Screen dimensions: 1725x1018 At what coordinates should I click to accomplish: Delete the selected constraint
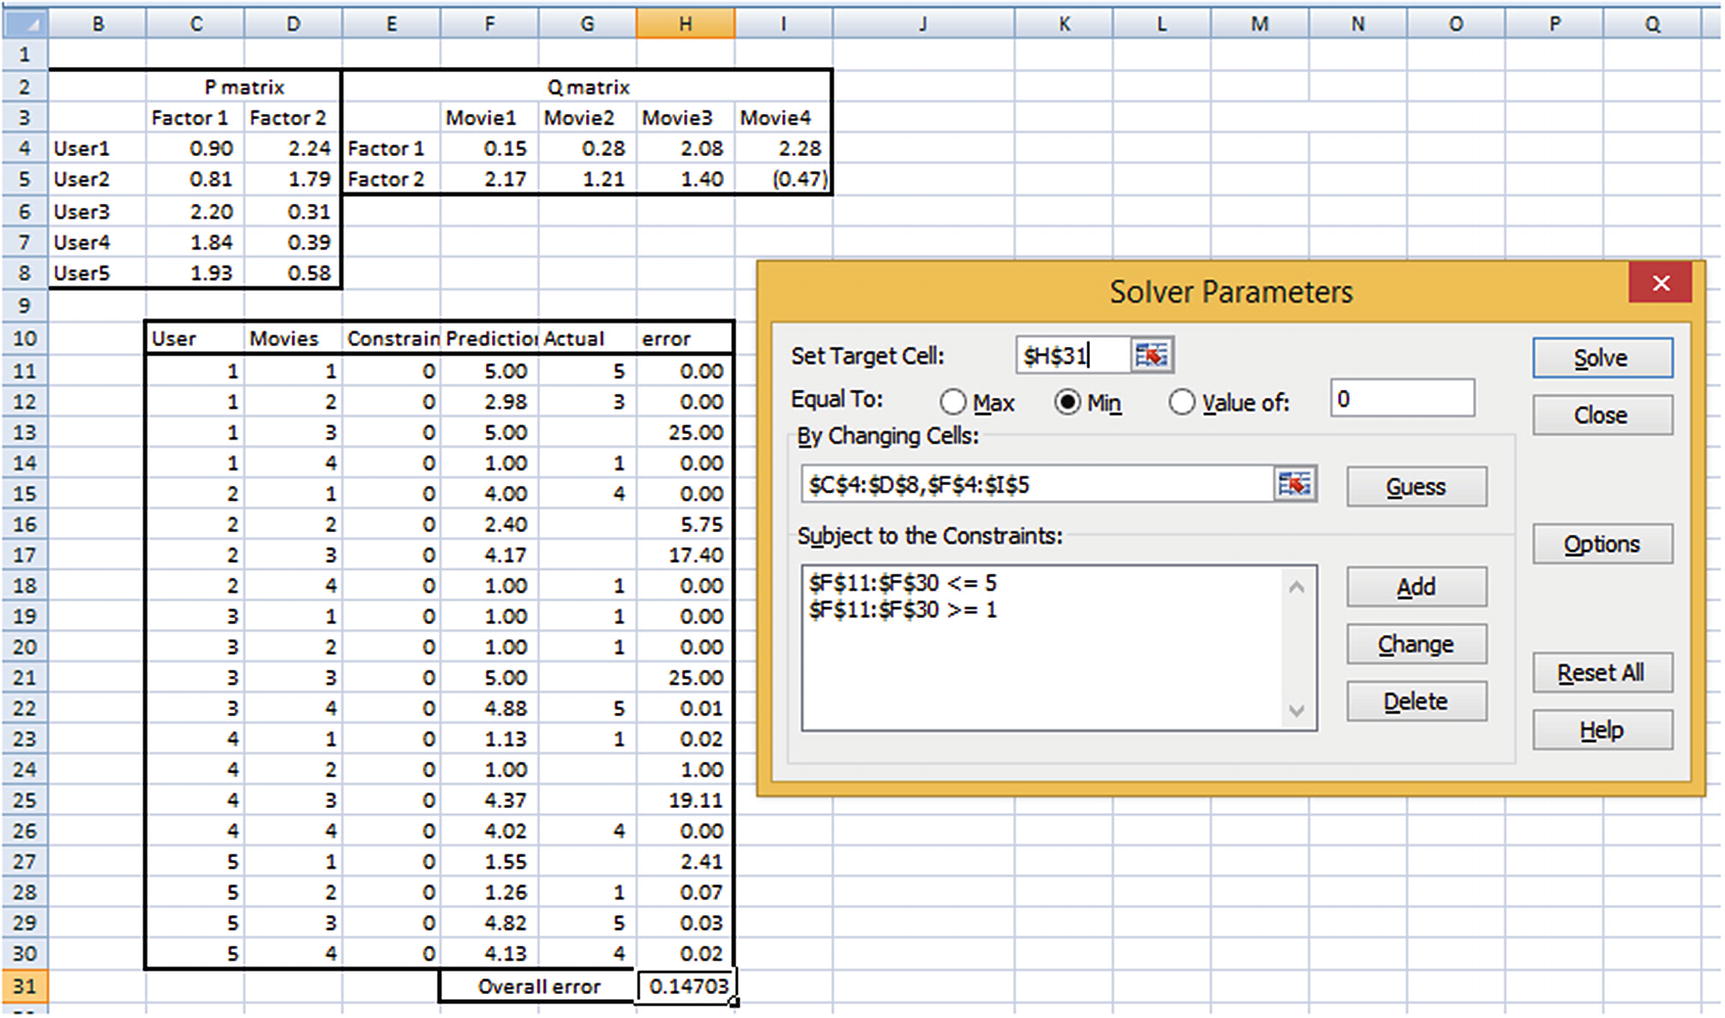[x=1415, y=702]
